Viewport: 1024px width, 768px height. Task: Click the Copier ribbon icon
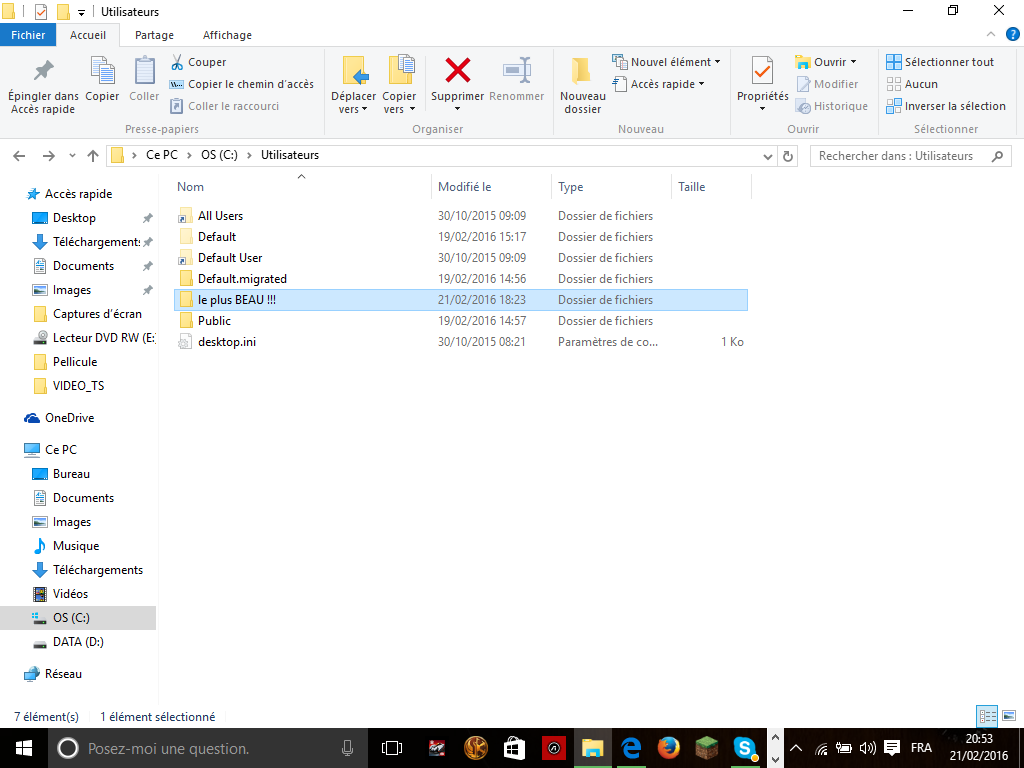[x=102, y=79]
